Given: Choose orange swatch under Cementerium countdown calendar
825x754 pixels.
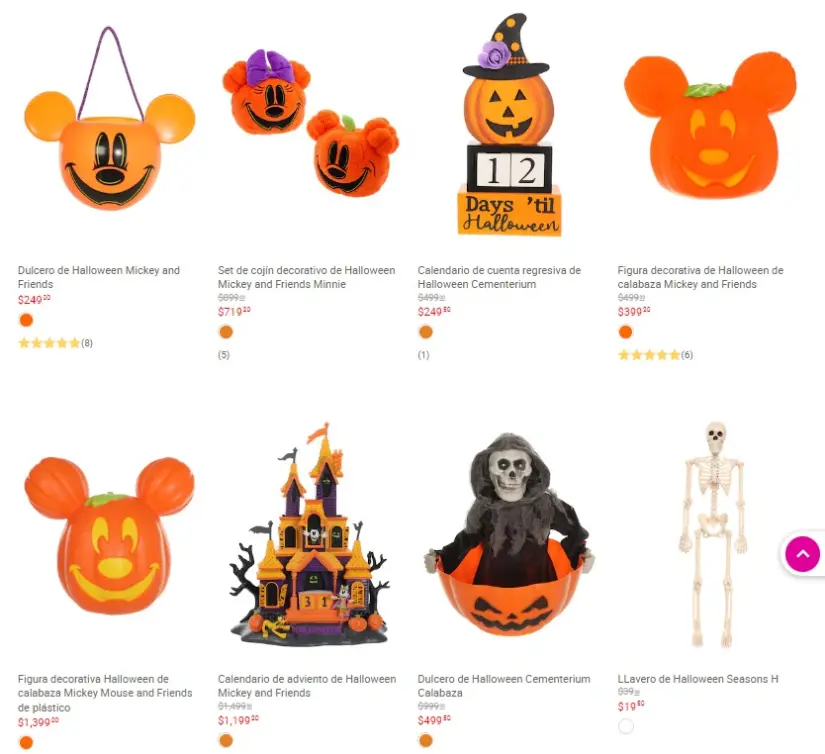Looking at the screenshot, I should point(426,332).
